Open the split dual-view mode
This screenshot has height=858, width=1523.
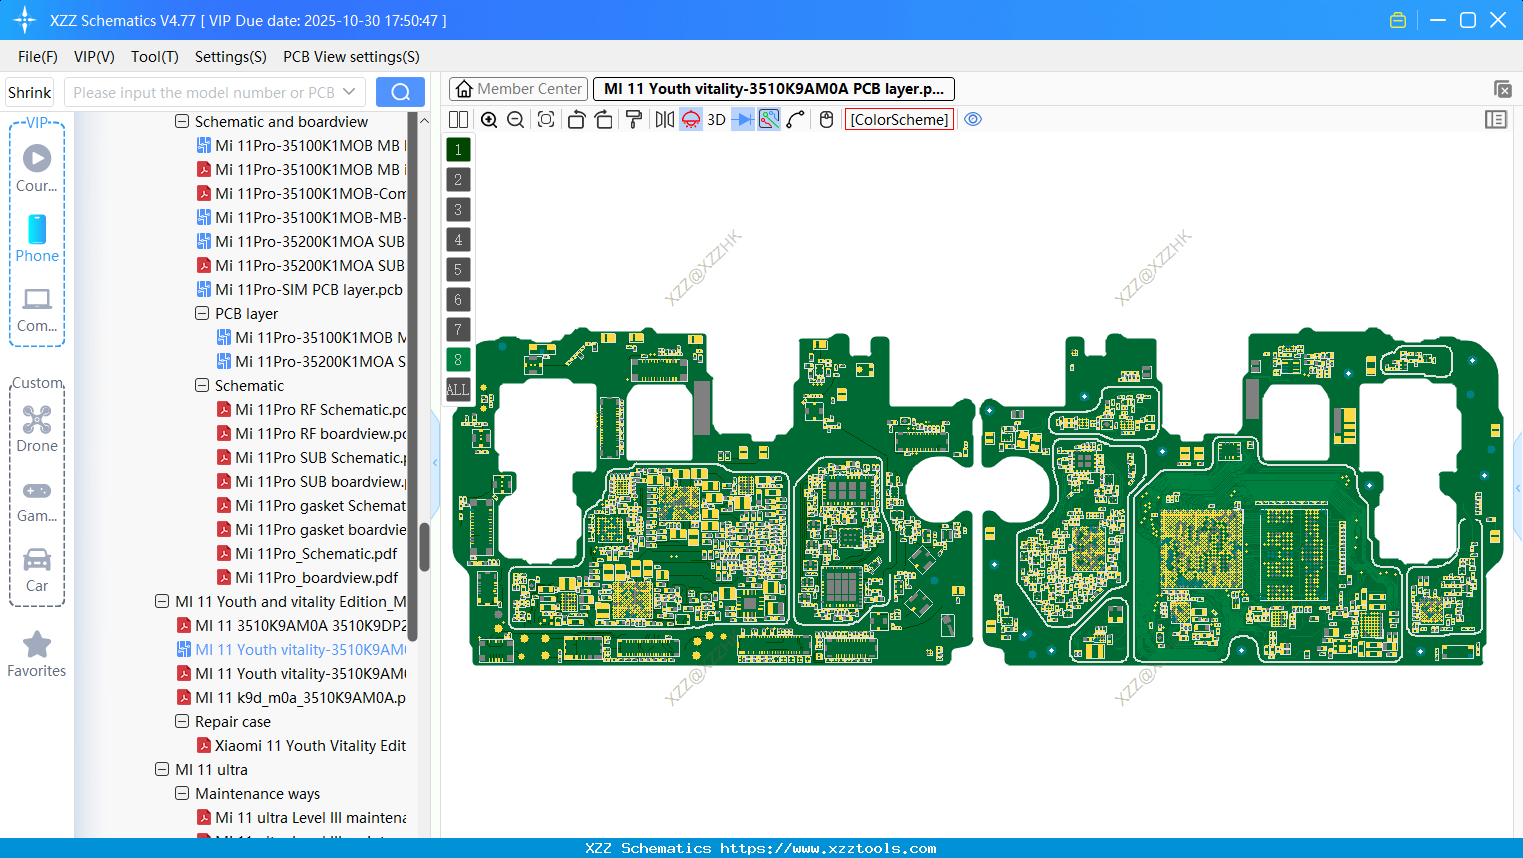tap(457, 119)
